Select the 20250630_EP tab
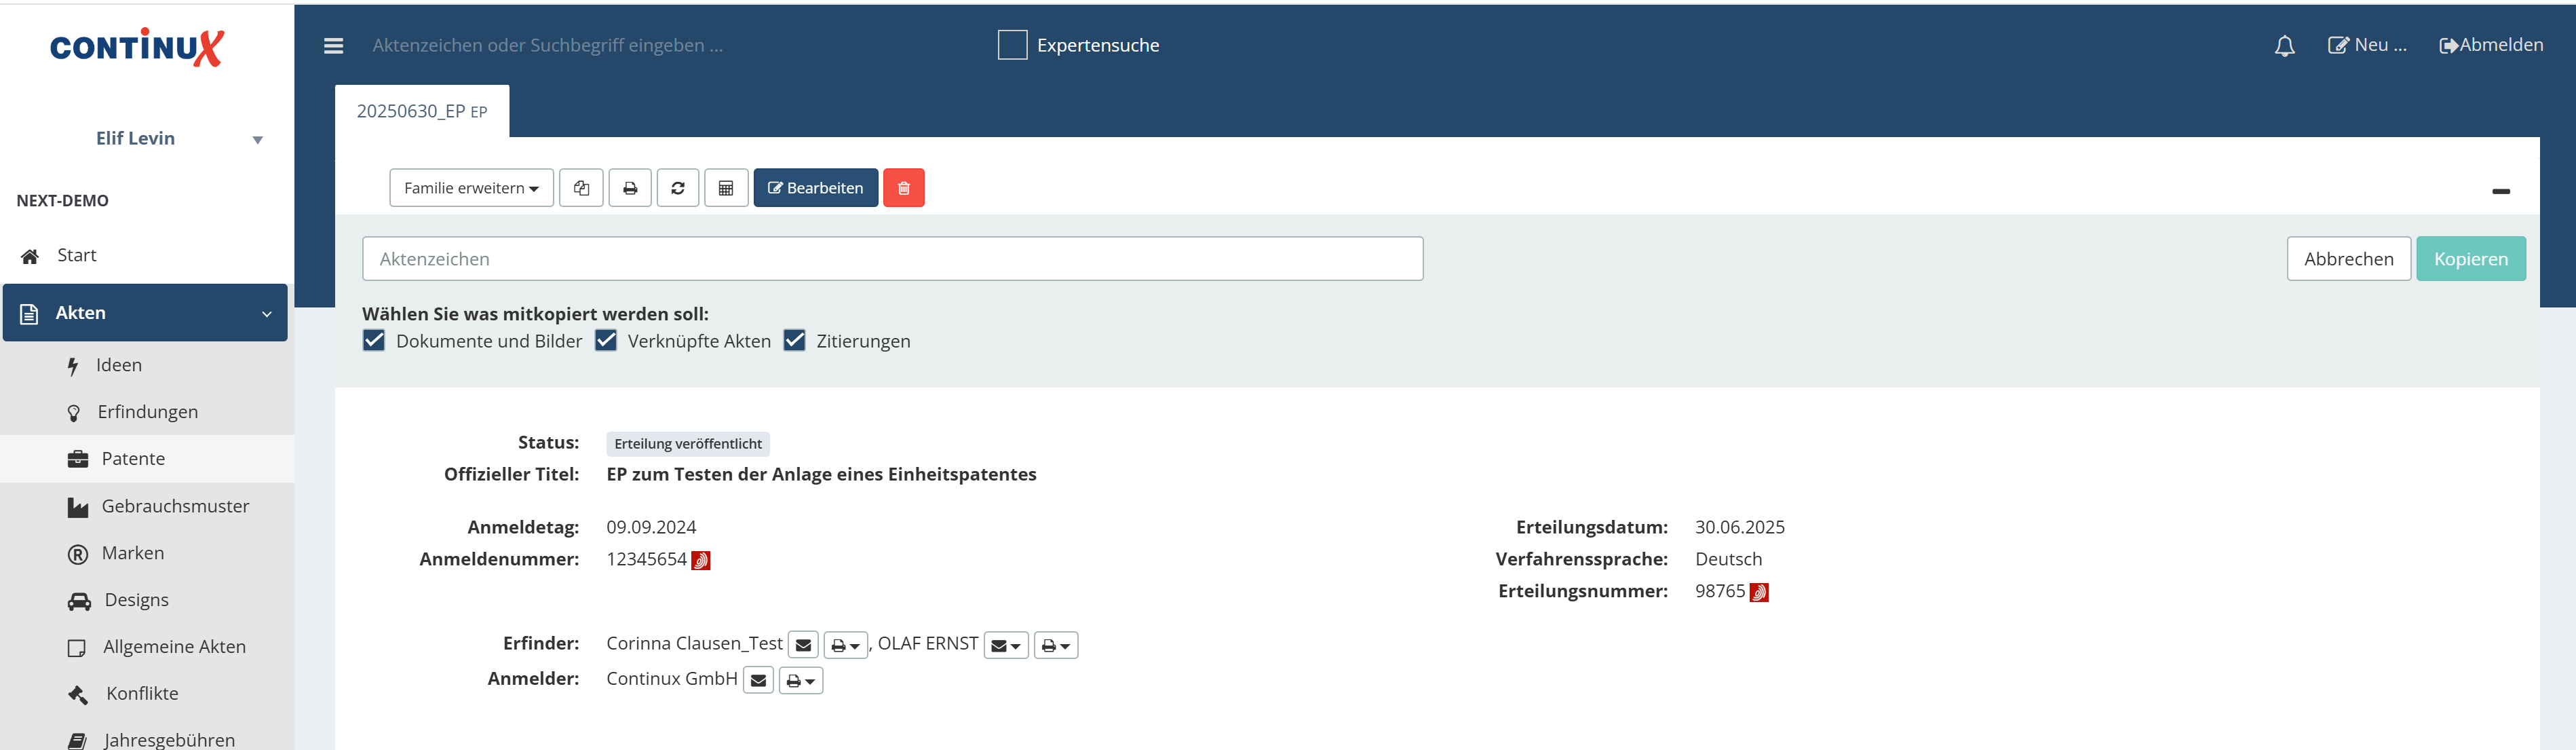This screenshot has width=2576, height=750. (421, 111)
